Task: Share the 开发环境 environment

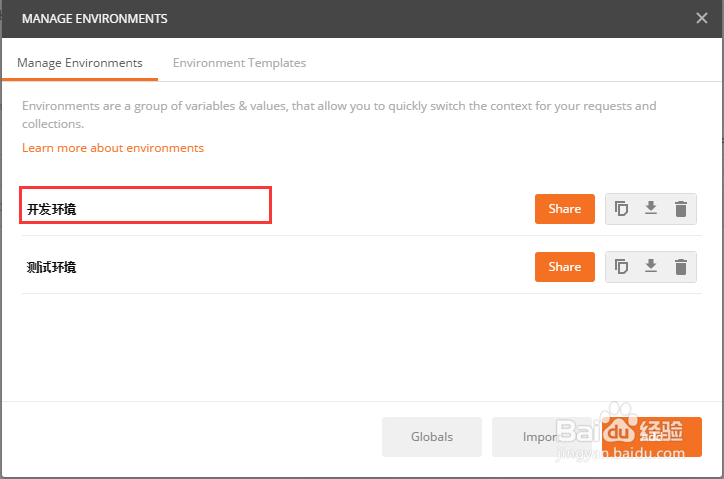Action: pos(564,209)
